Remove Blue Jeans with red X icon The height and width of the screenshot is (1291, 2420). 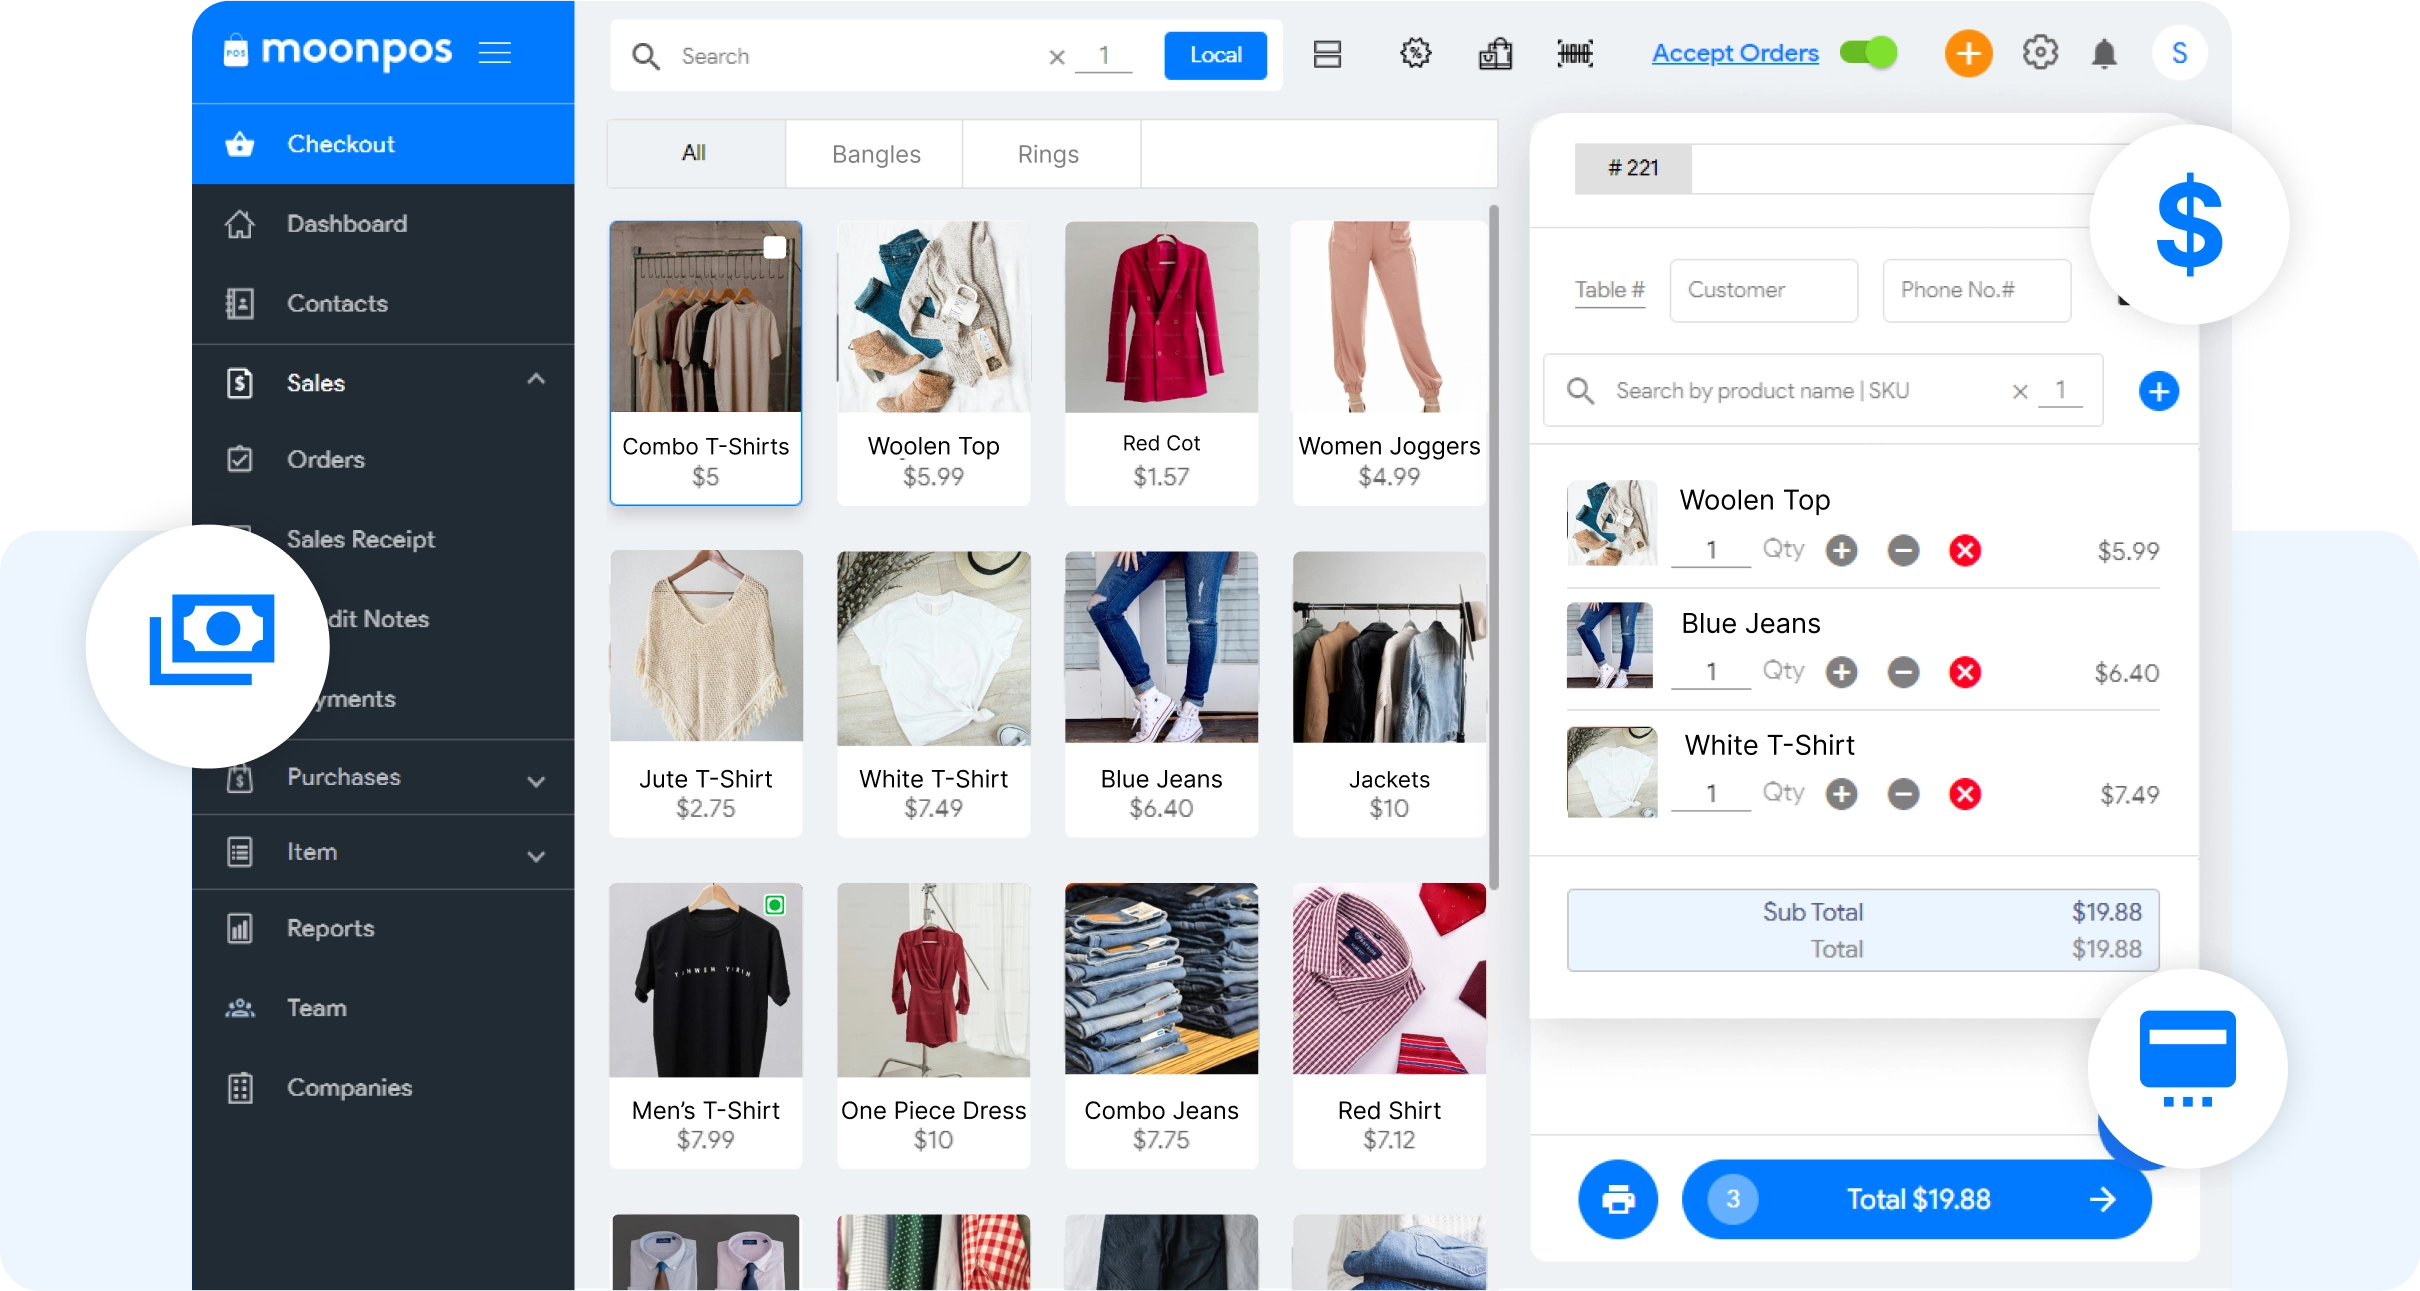coord(1965,673)
